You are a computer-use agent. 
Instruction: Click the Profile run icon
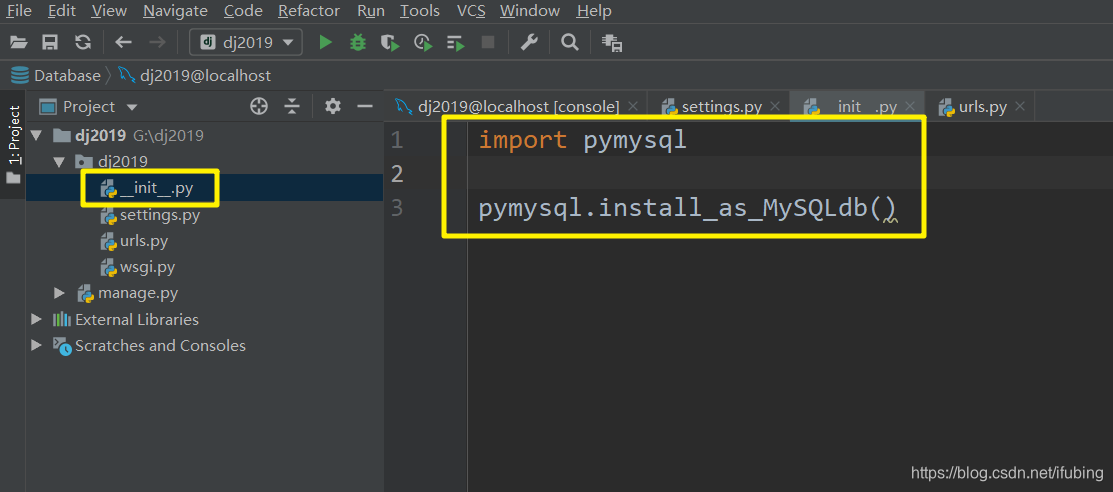(423, 43)
